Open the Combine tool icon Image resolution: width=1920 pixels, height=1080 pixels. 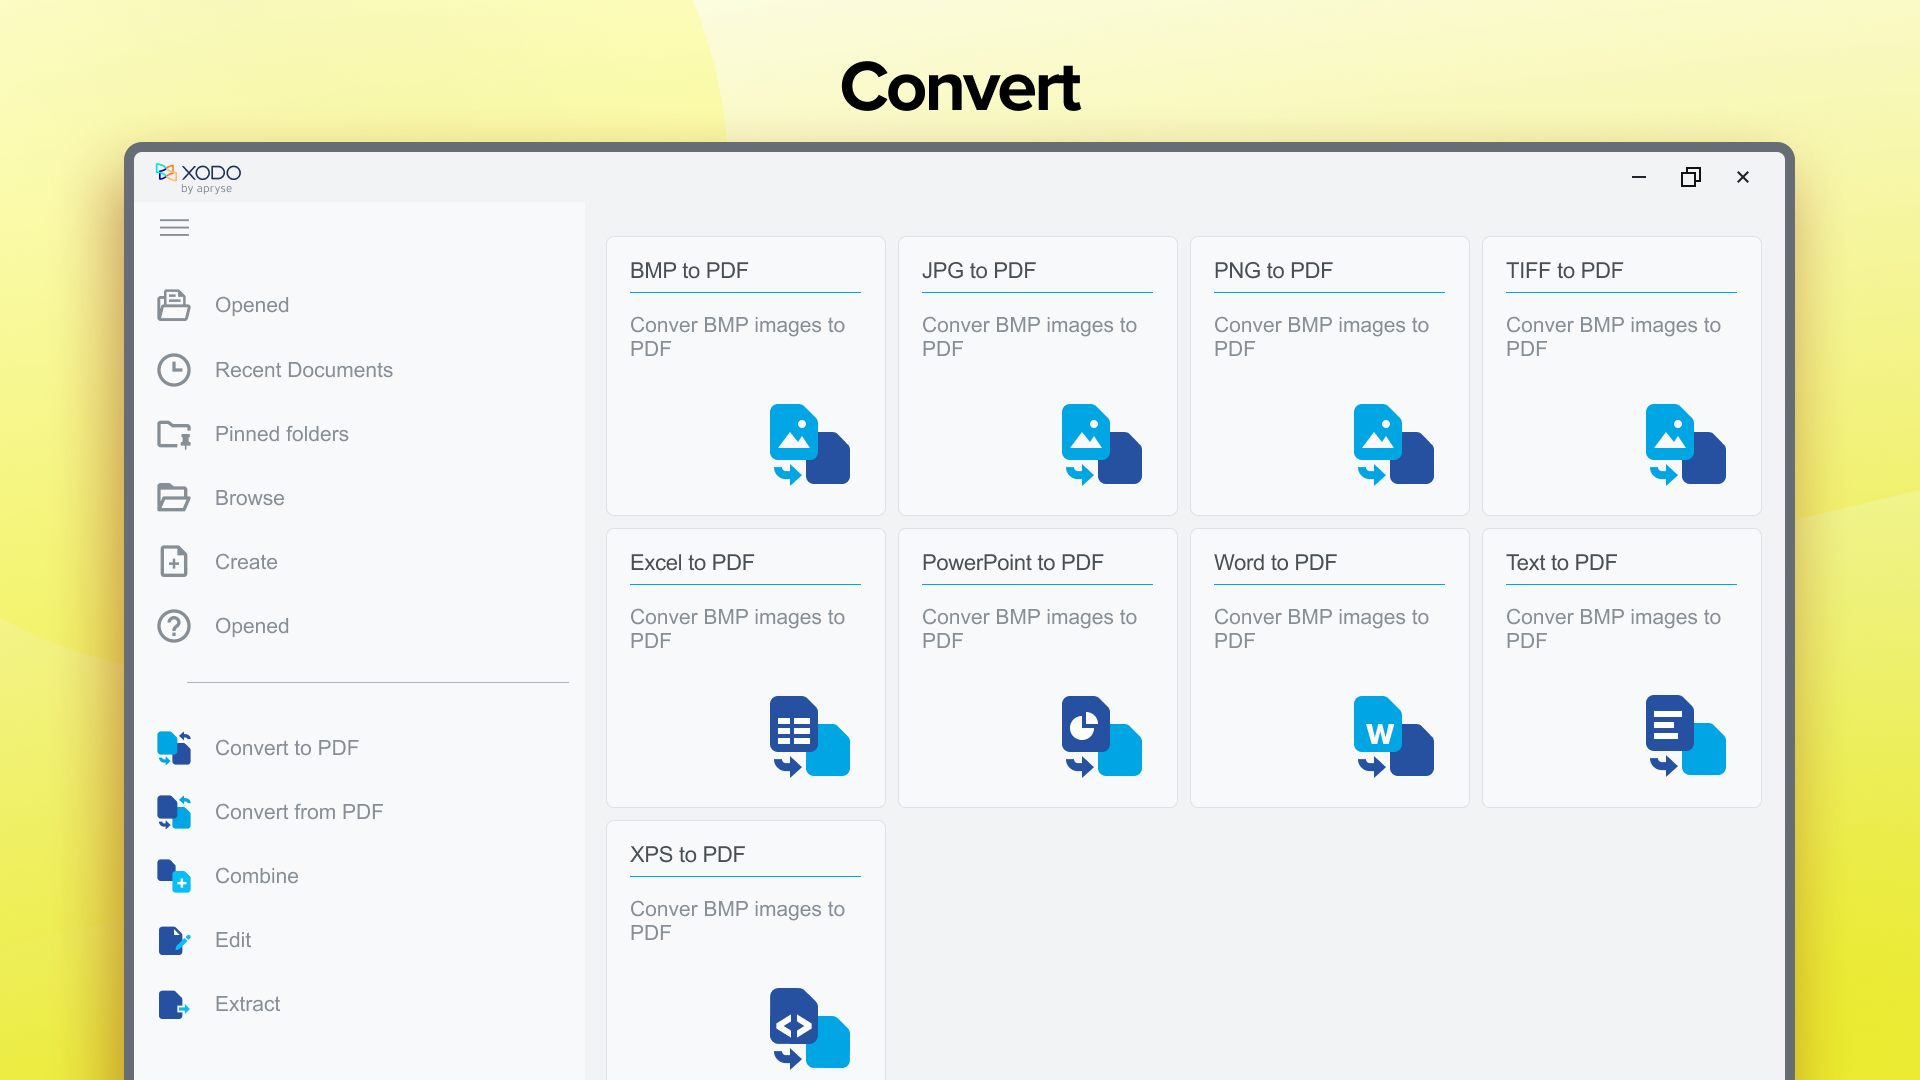tap(174, 876)
